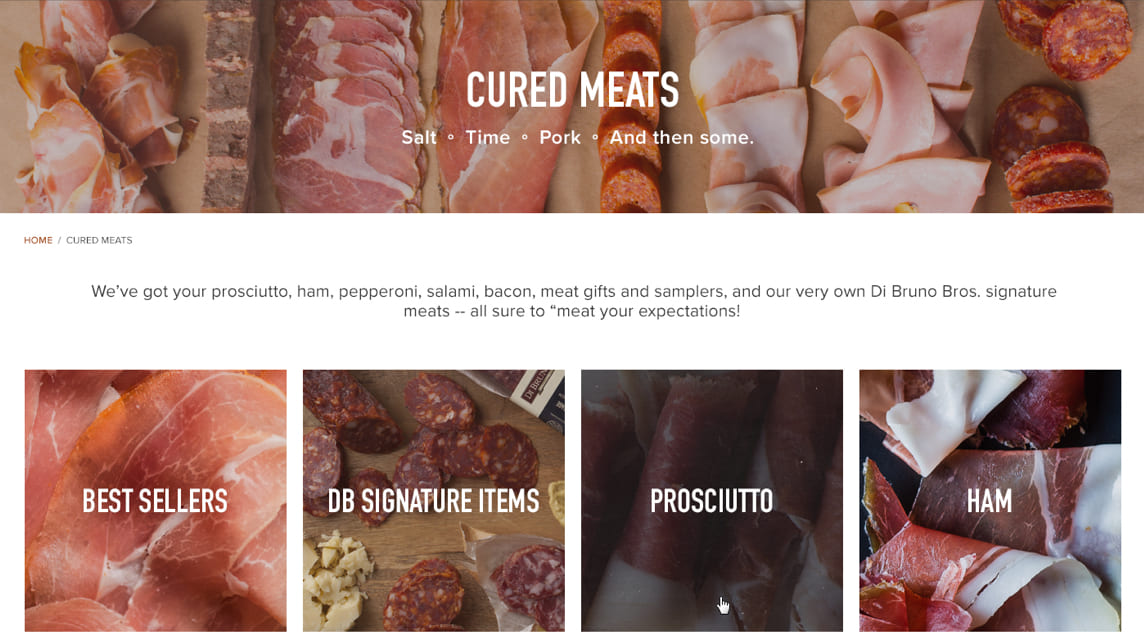Screen dimensions: 1144x640
Task: Click the CURED MEATS hero heading
Action: 573,90
